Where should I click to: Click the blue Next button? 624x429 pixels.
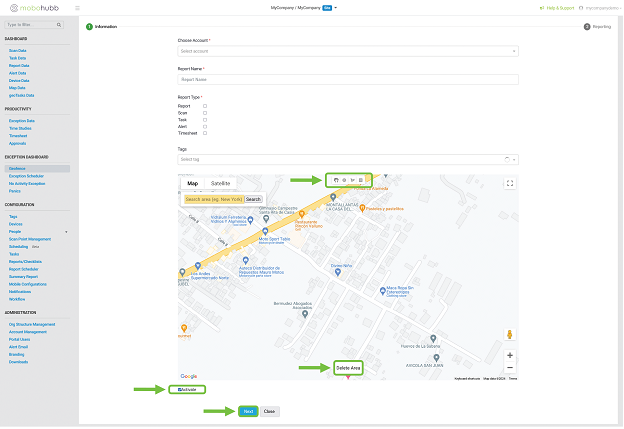point(247,411)
